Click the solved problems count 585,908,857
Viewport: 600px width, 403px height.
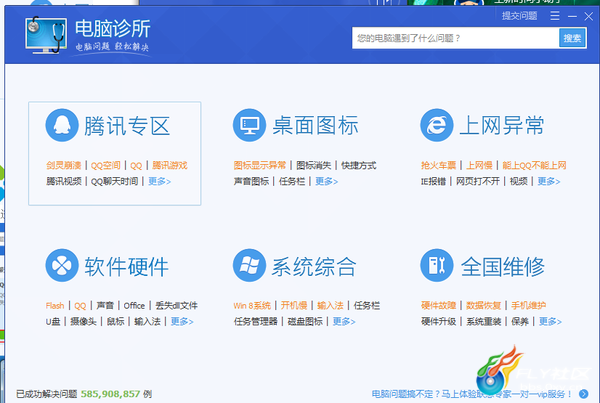point(110,394)
